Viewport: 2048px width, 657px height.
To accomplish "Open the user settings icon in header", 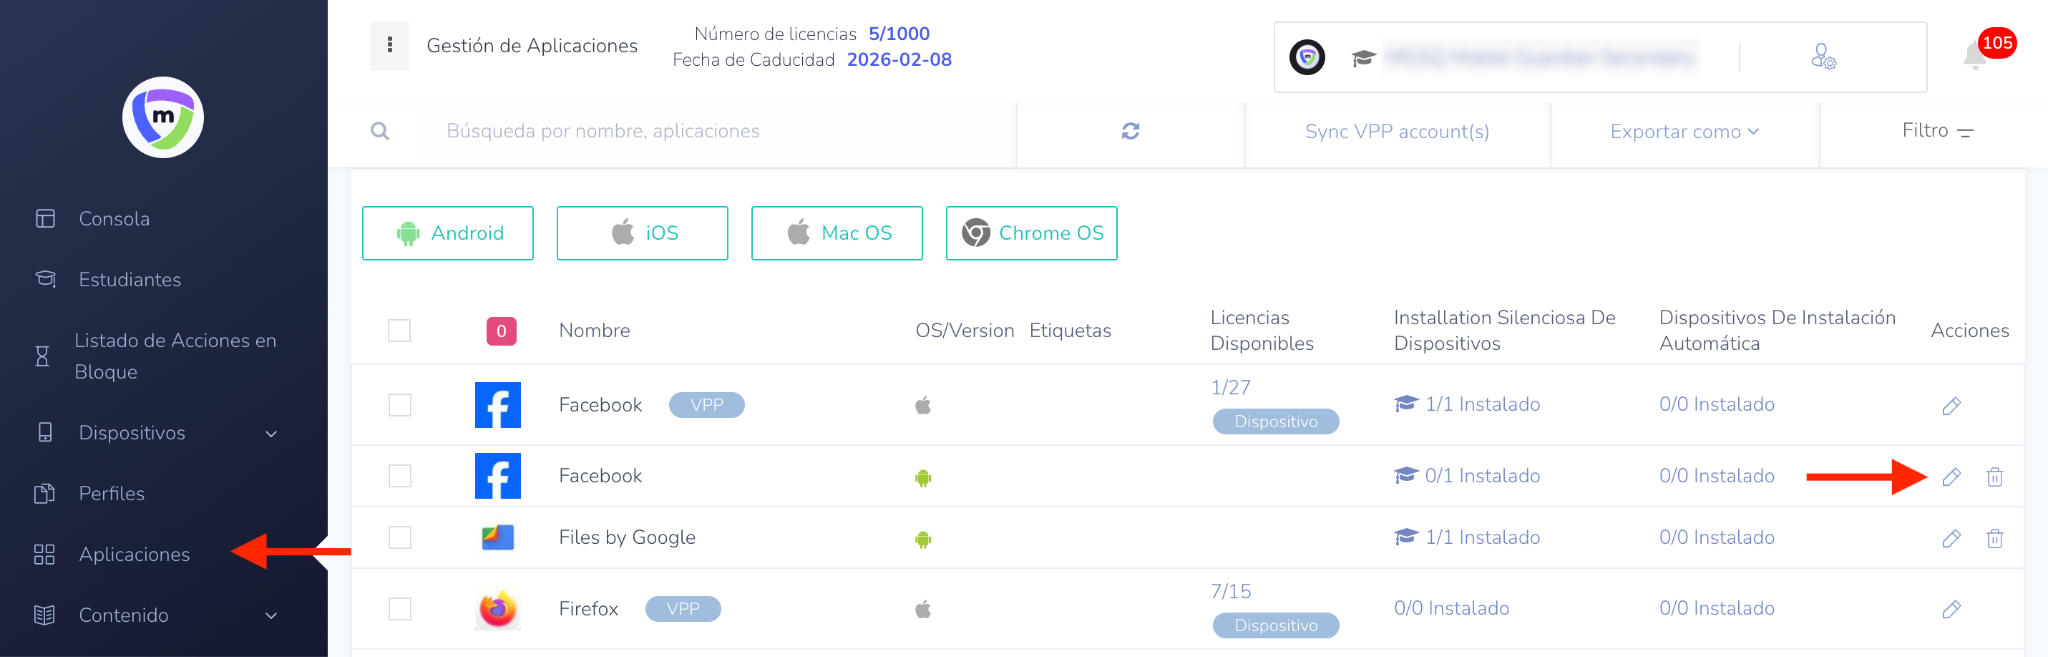I will (1823, 57).
